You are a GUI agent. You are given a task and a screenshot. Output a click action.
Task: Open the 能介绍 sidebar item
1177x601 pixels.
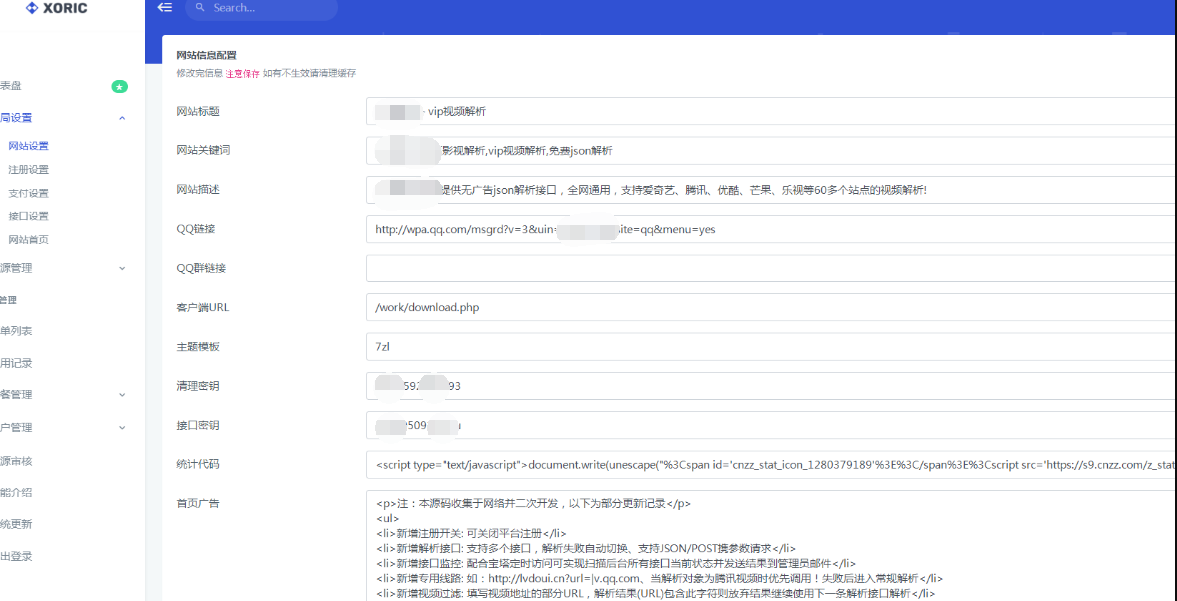[x=16, y=493]
